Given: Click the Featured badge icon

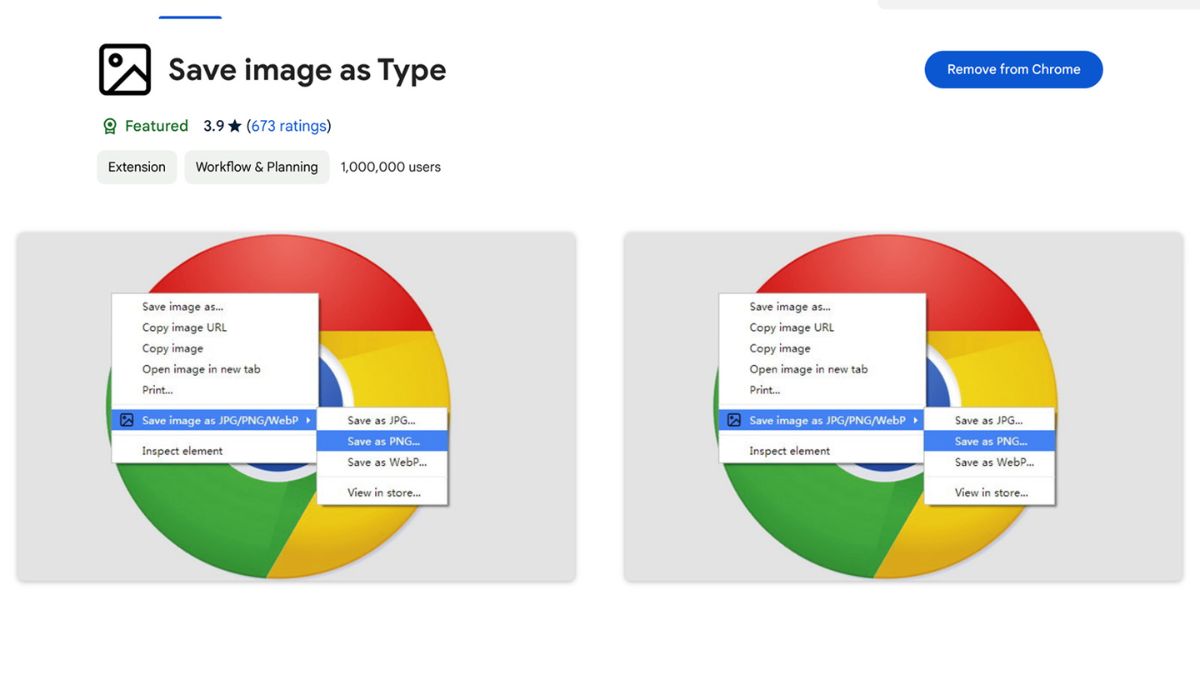Looking at the screenshot, I should [x=109, y=126].
